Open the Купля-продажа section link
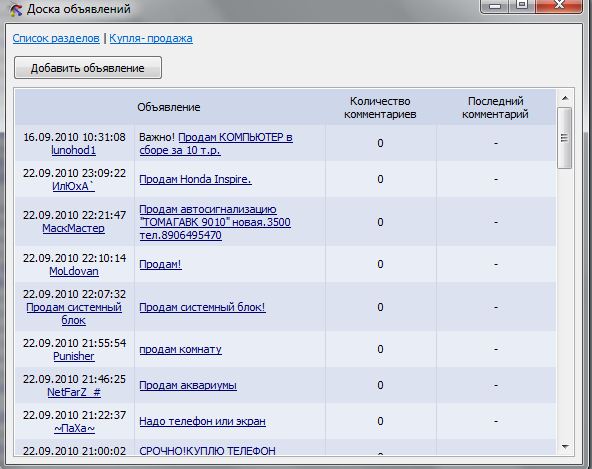The height and width of the screenshot is (469, 592). 151,39
